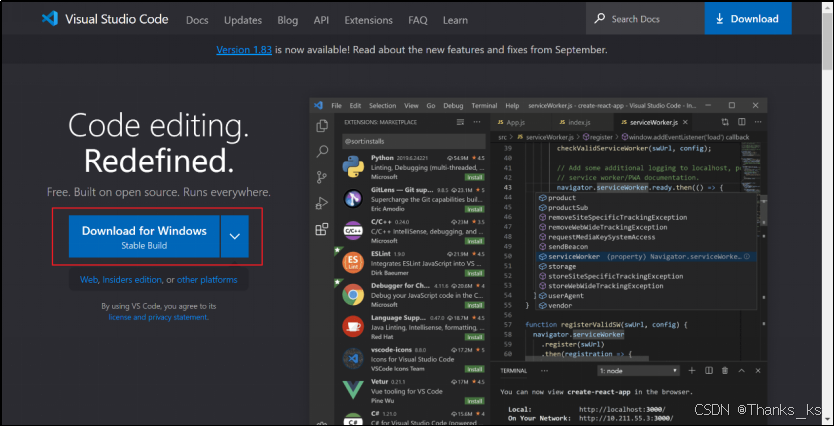
Task: Click Install button for Python extension in the preview
Action: pos(473,177)
